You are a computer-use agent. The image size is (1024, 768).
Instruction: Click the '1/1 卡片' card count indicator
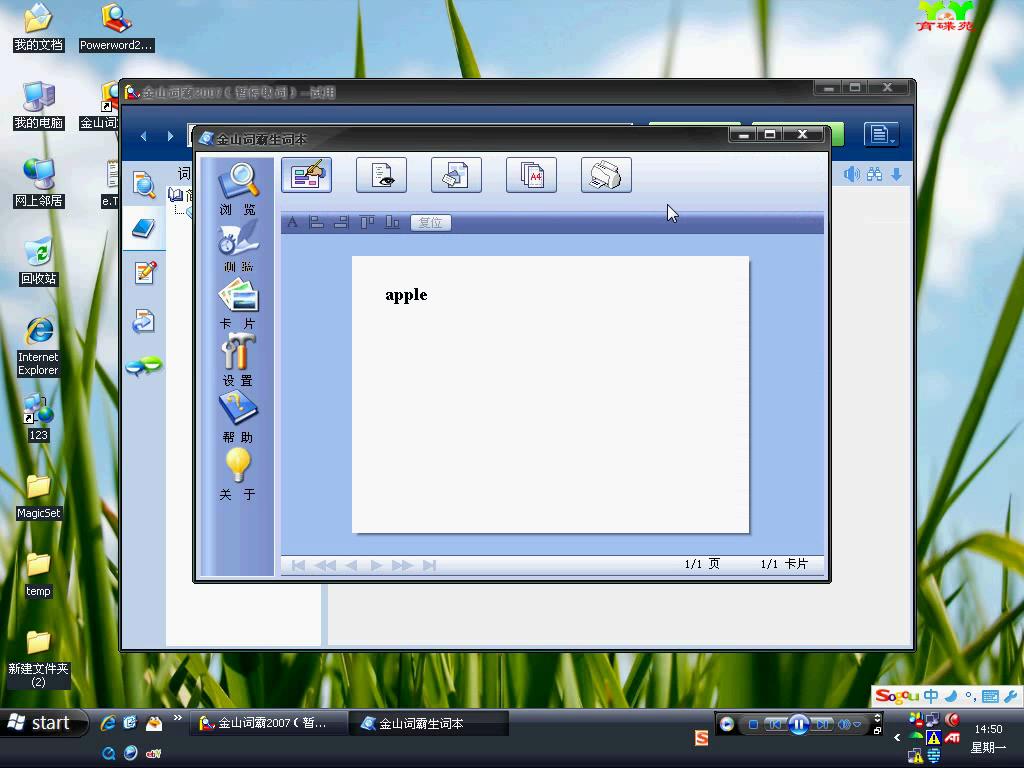point(784,564)
